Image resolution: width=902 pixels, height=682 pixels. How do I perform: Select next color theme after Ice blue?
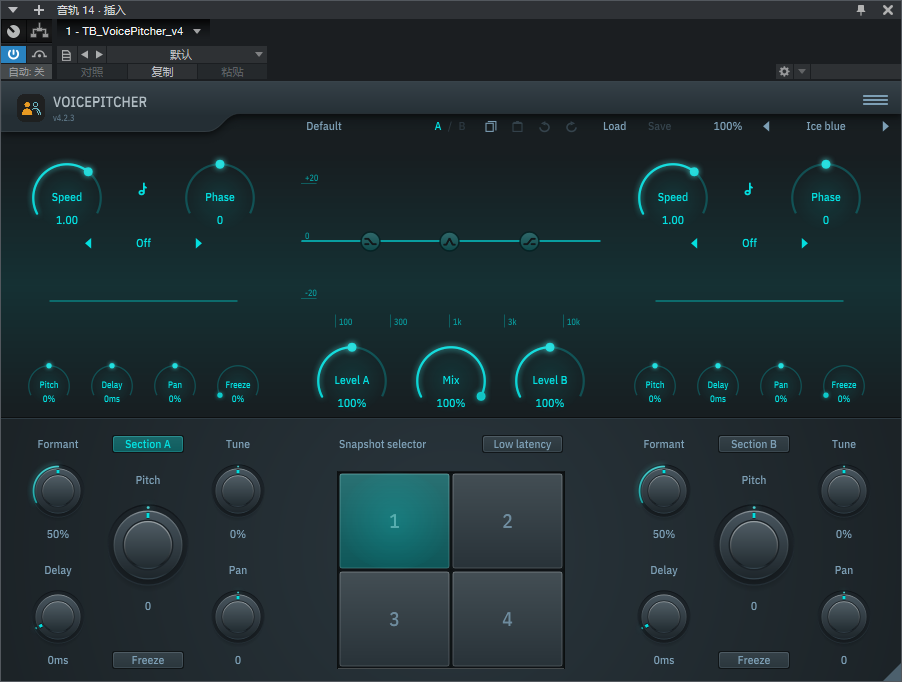pos(885,127)
